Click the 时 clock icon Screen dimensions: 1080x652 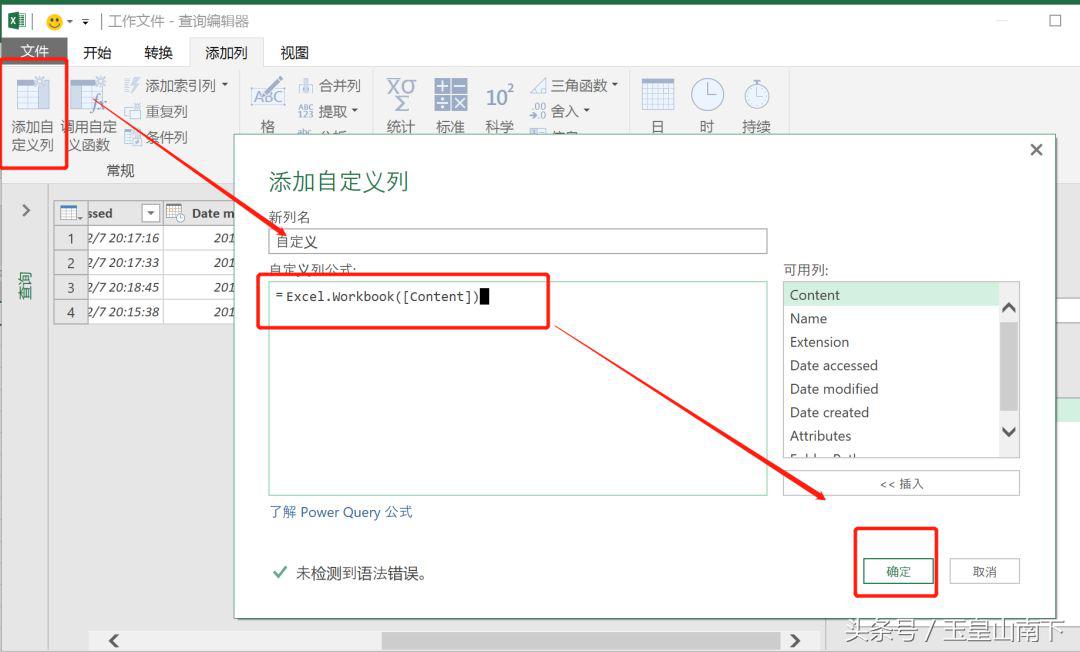coord(707,100)
